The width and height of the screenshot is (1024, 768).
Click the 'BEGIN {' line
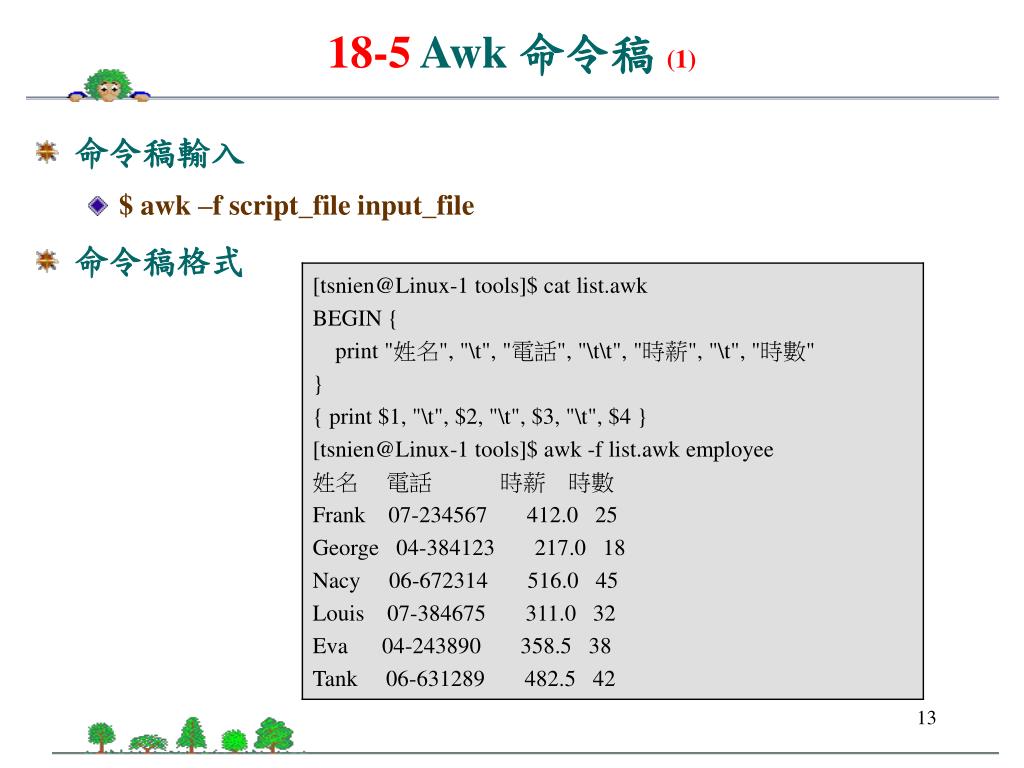click(355, 319)
